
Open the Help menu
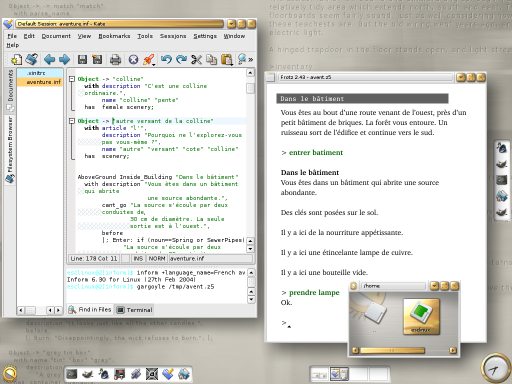(x=13, y=45)
